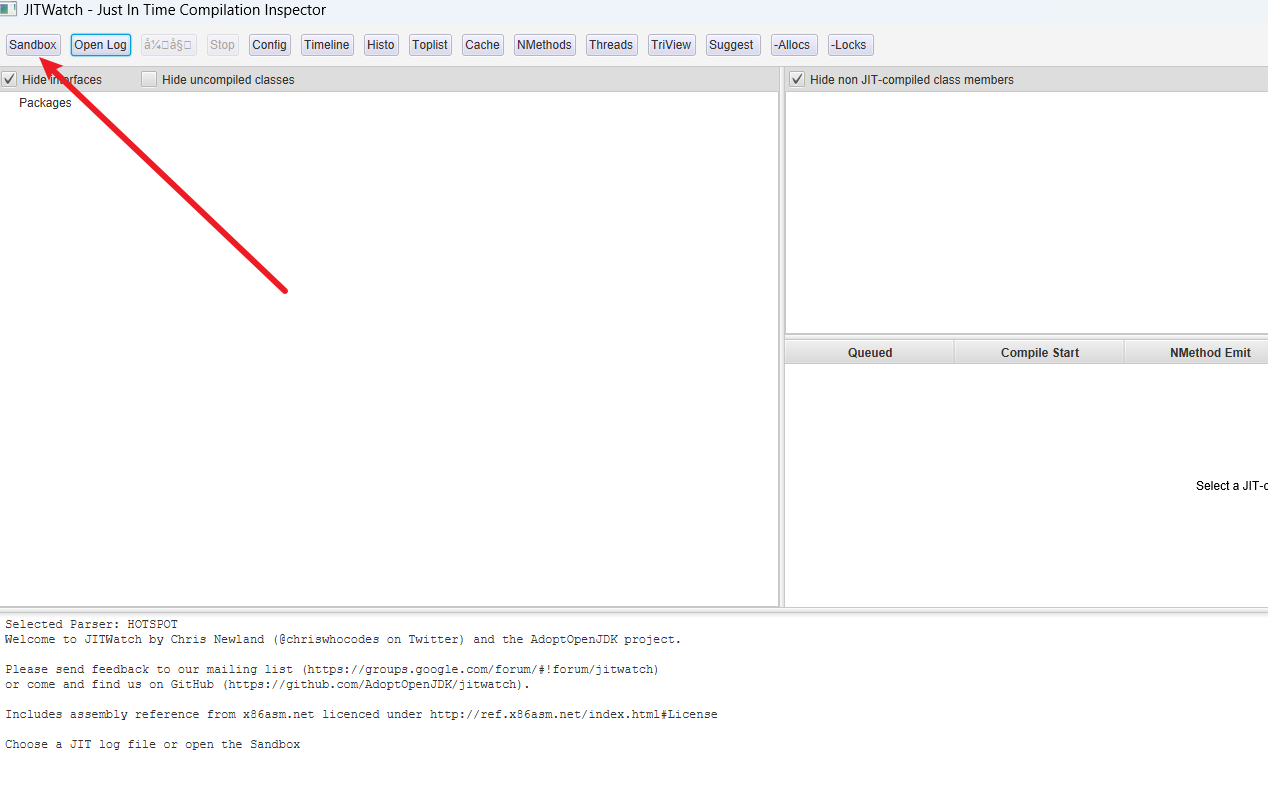Sort by Queued column header
Image resolution: width=1268 pixels, height=790 pixels.
click(x=870, y=353)
